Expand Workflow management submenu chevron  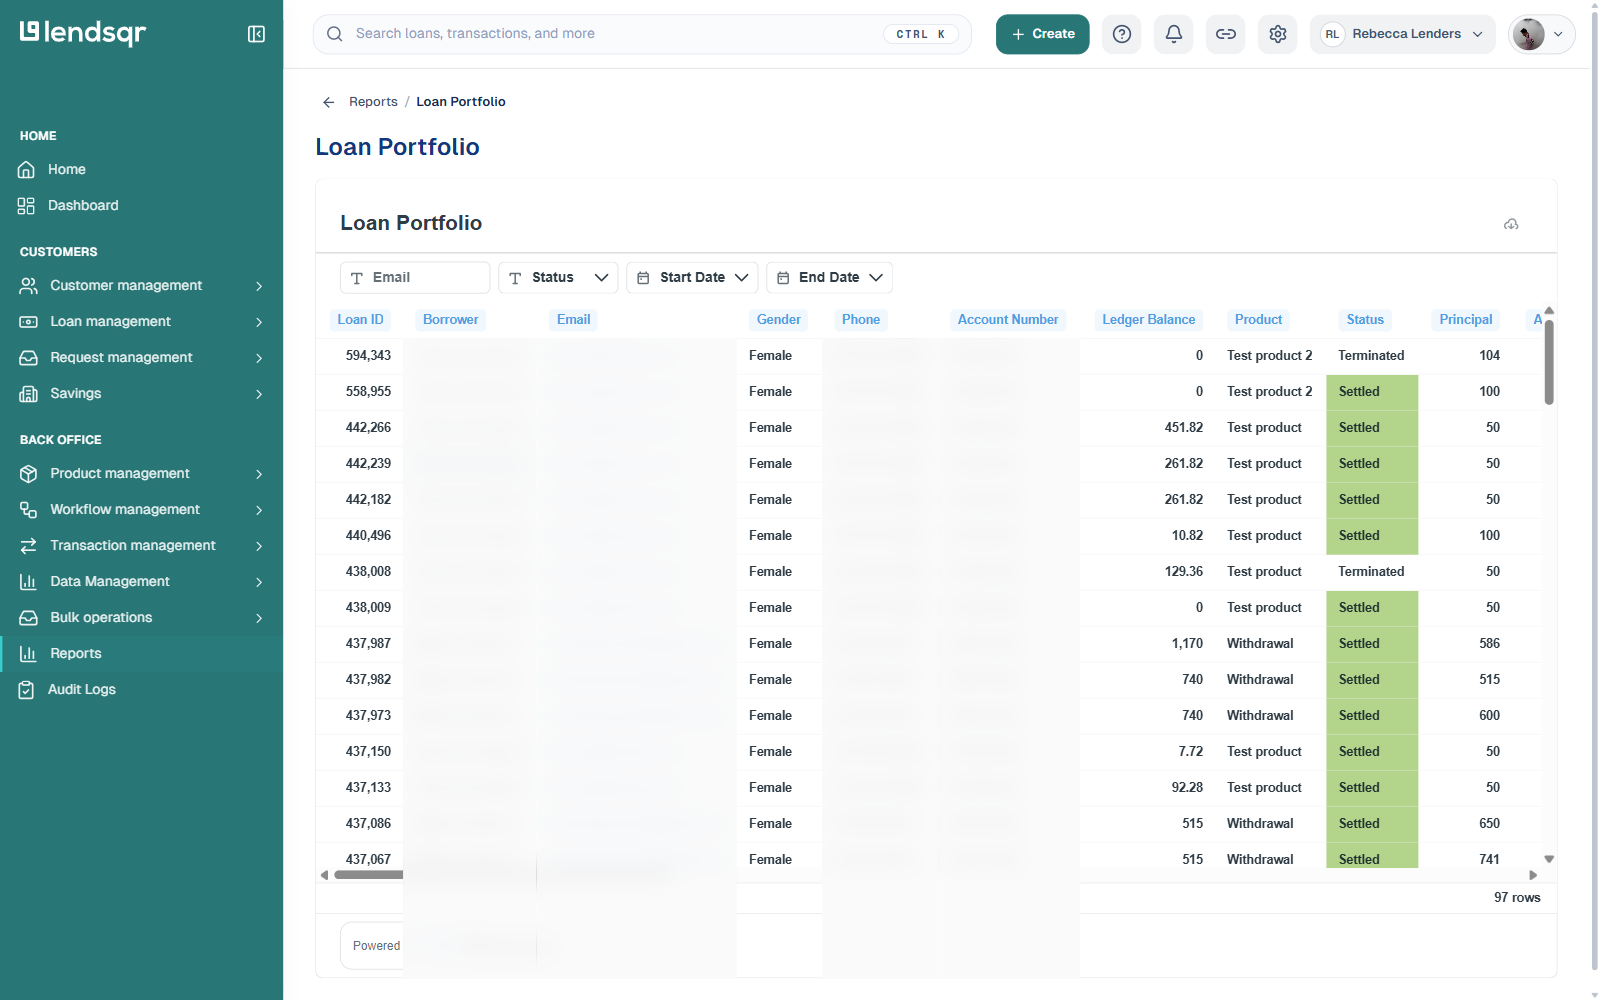point(259,510)
